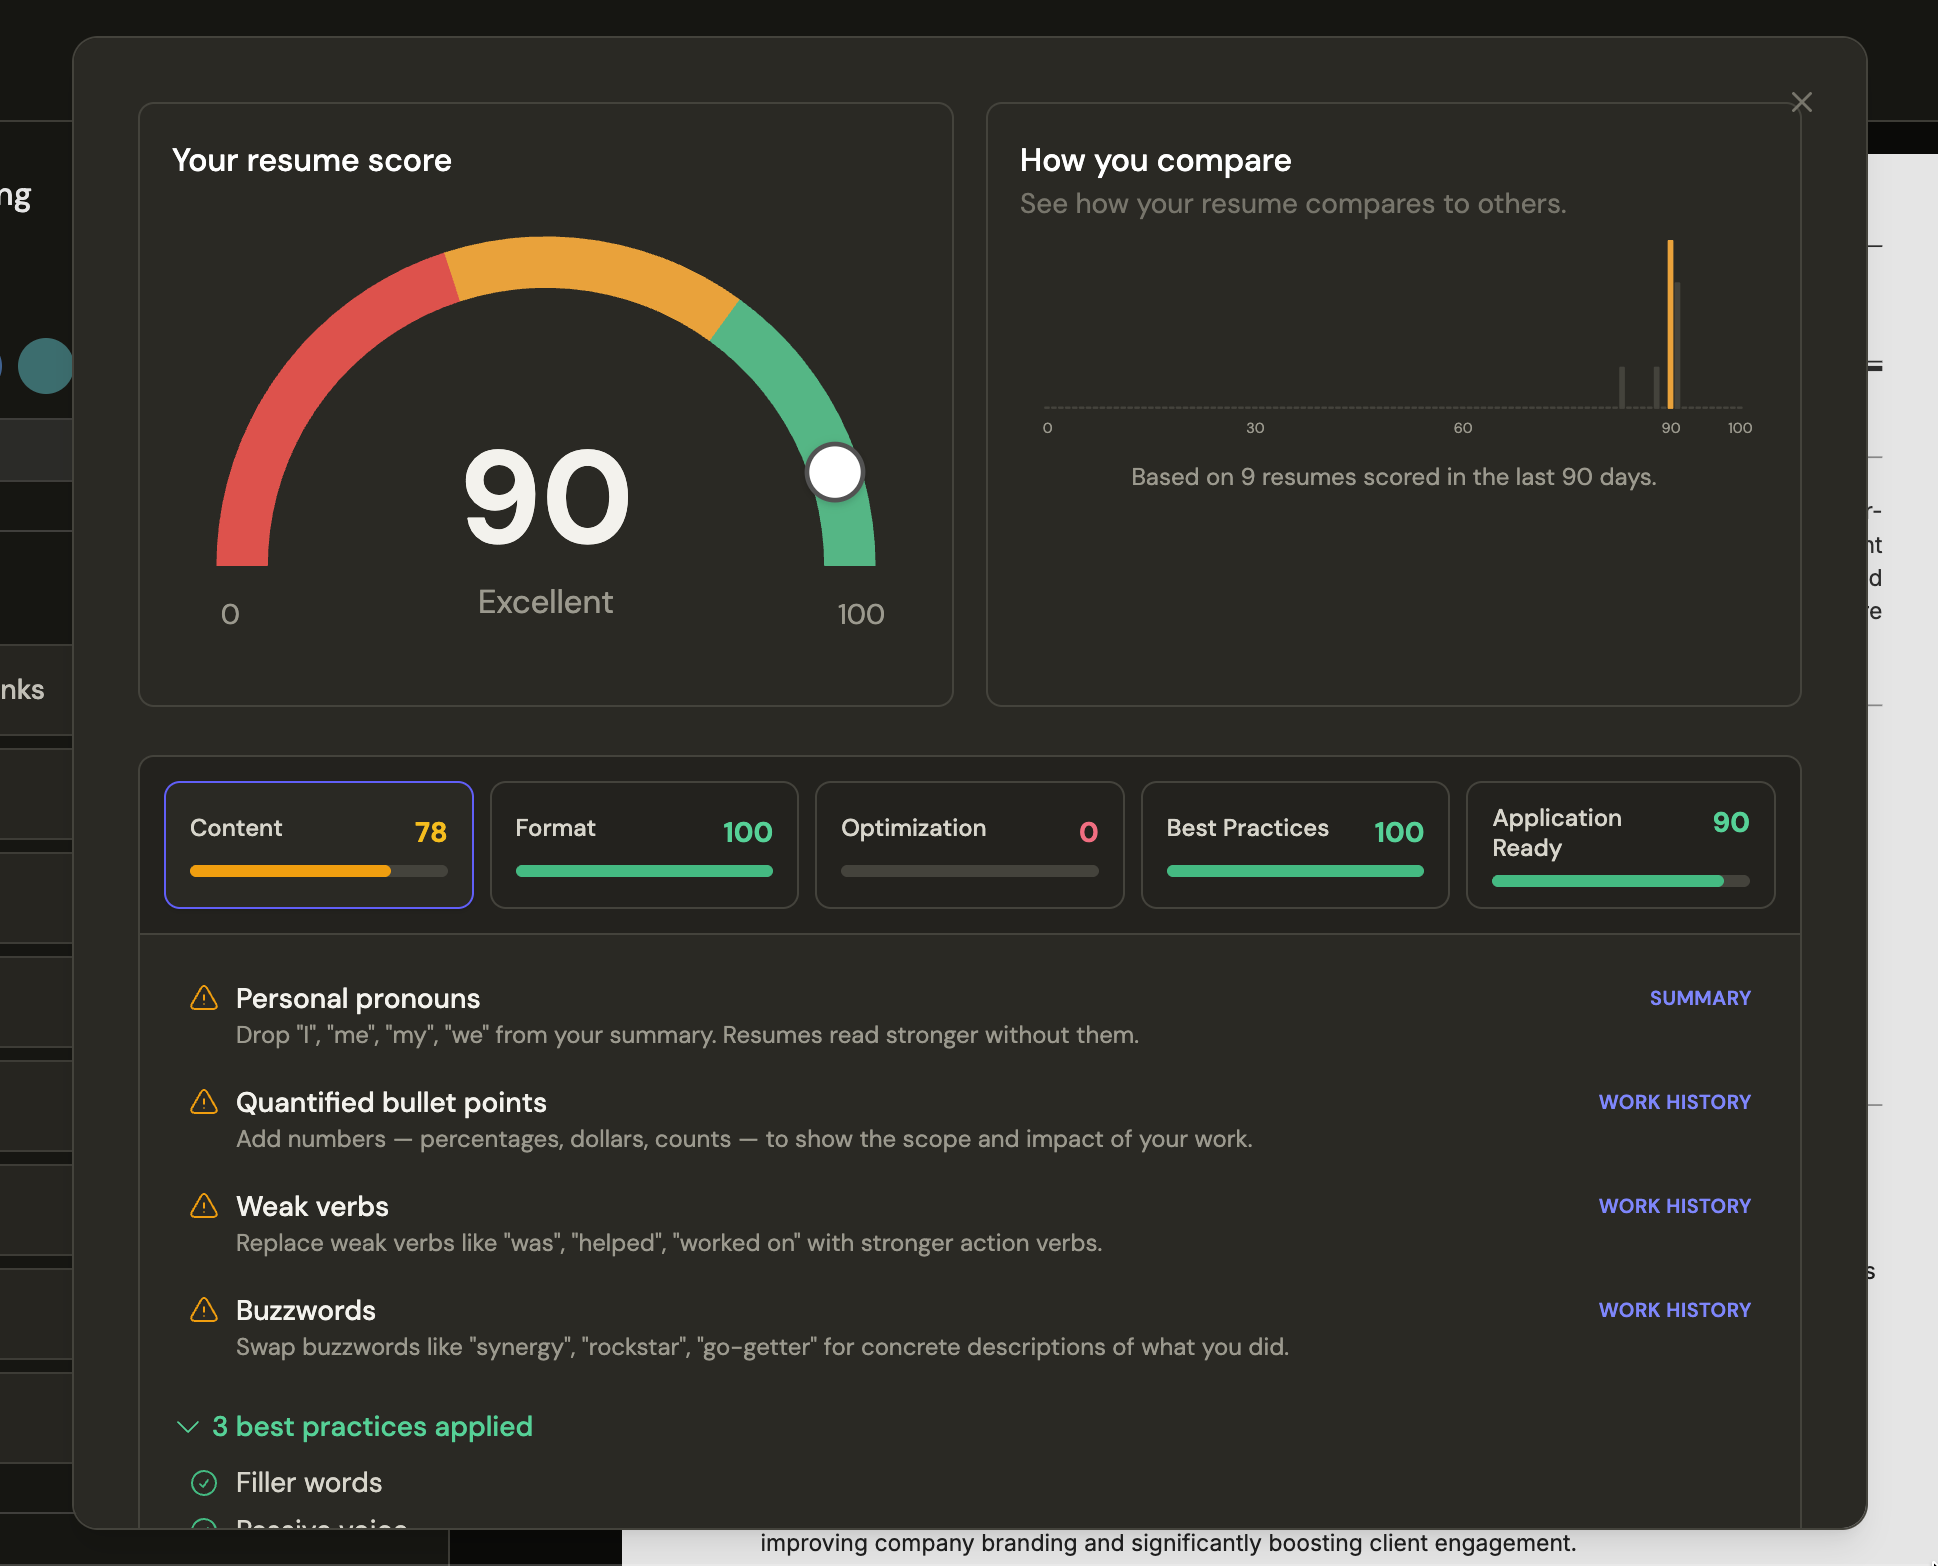
Task: Click the Buzzwords warning icon
Action: [x=204, y=1310]
